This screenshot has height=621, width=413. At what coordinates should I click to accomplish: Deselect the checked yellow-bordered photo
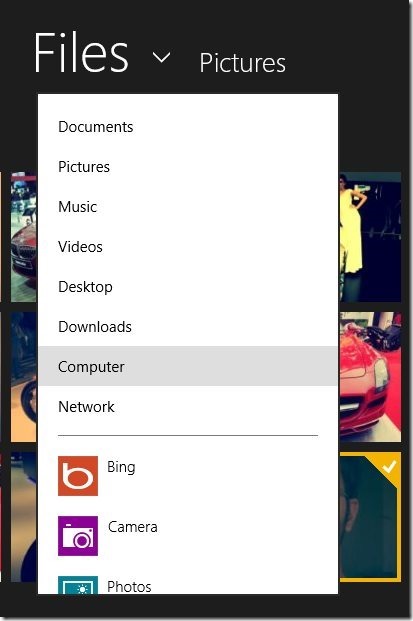(x=370, y=517)
